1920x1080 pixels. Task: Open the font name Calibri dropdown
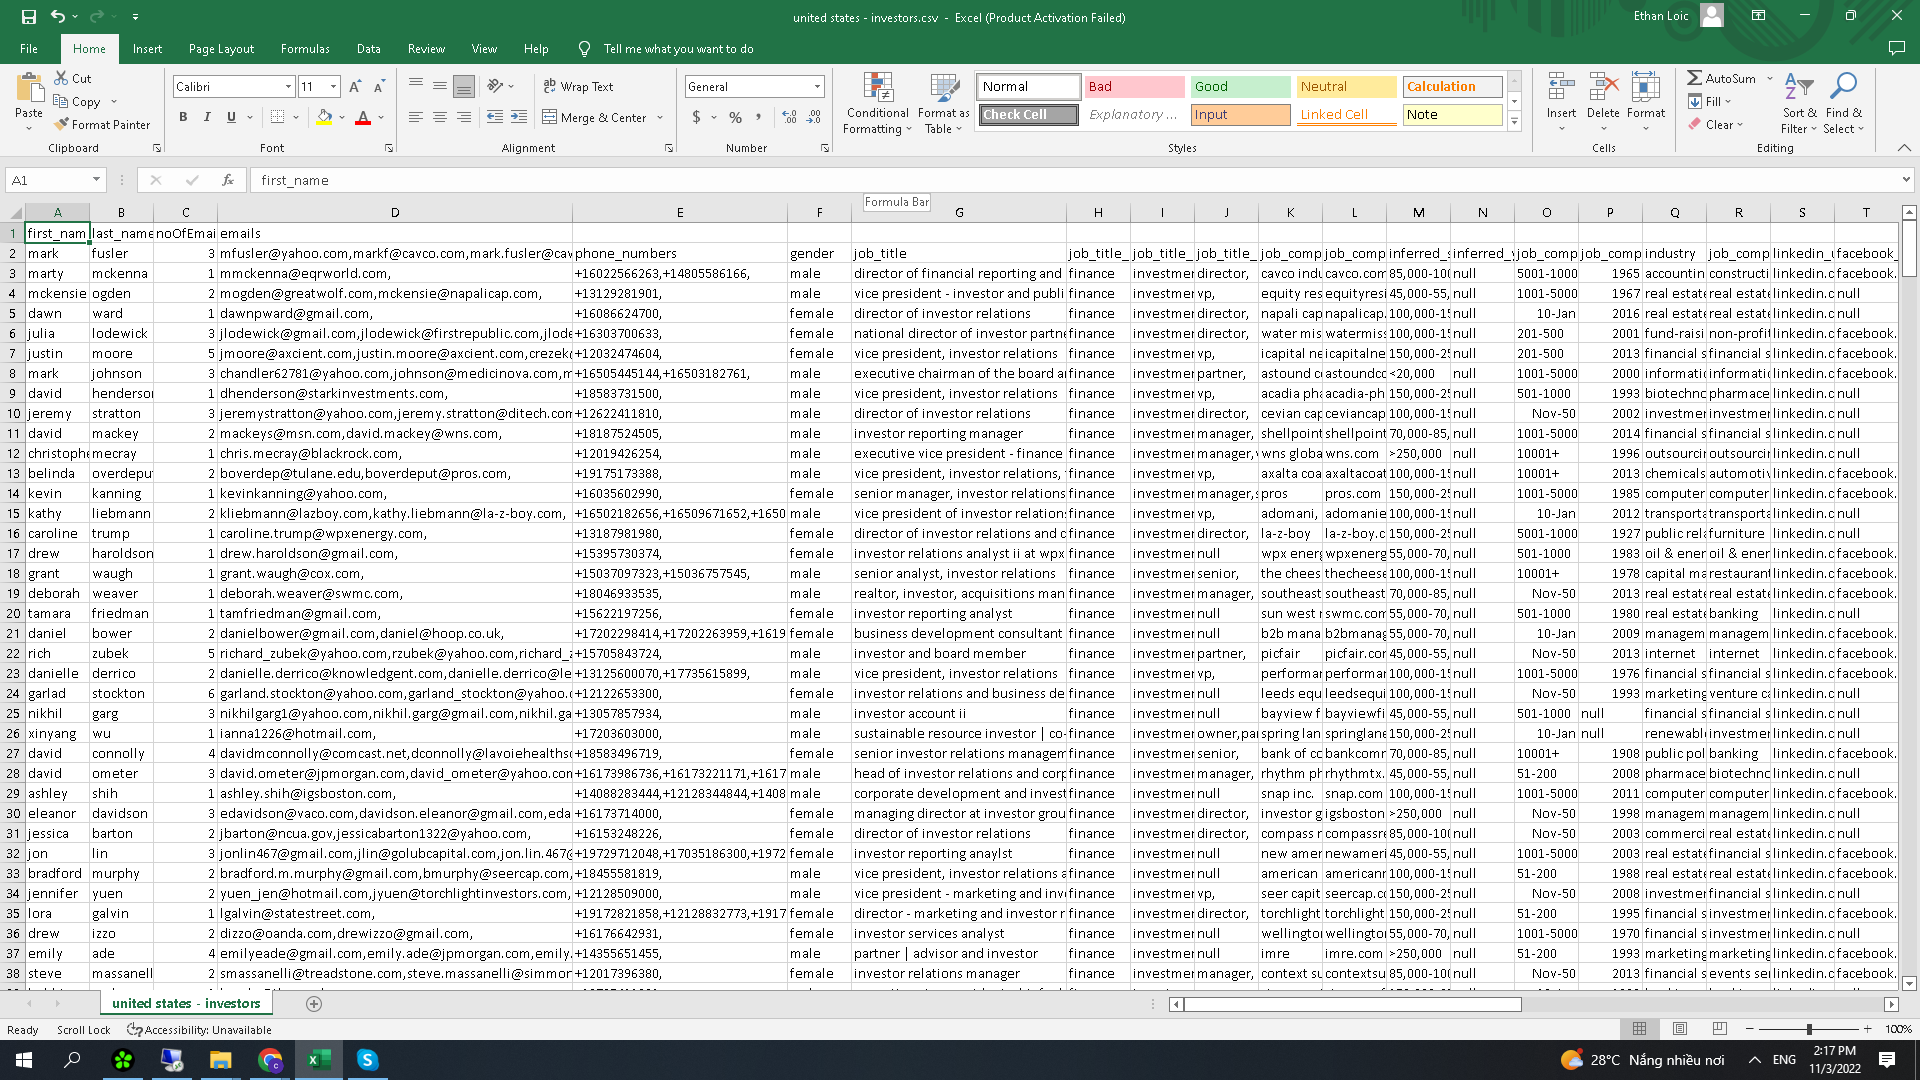288,87
